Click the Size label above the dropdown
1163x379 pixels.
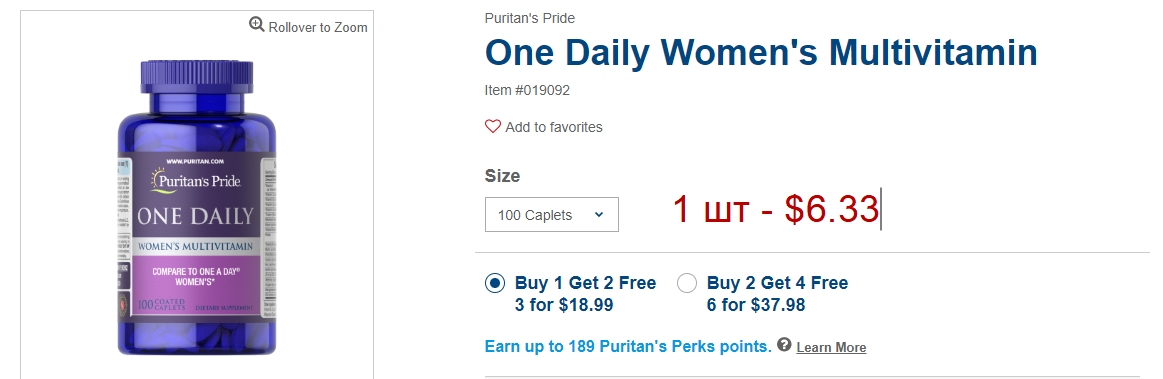pos(502,176)
